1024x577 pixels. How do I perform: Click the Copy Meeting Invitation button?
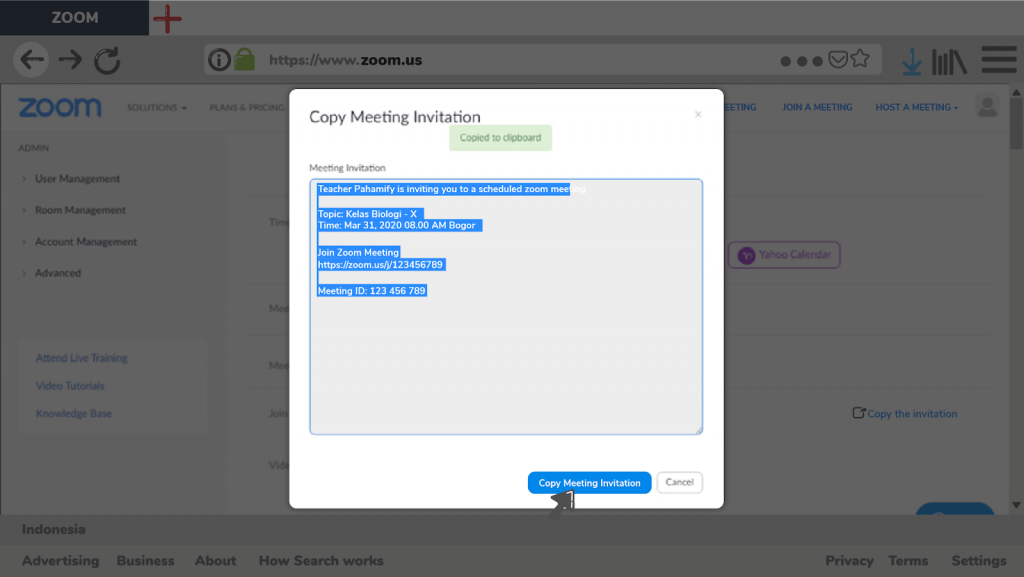pos(589,482)
